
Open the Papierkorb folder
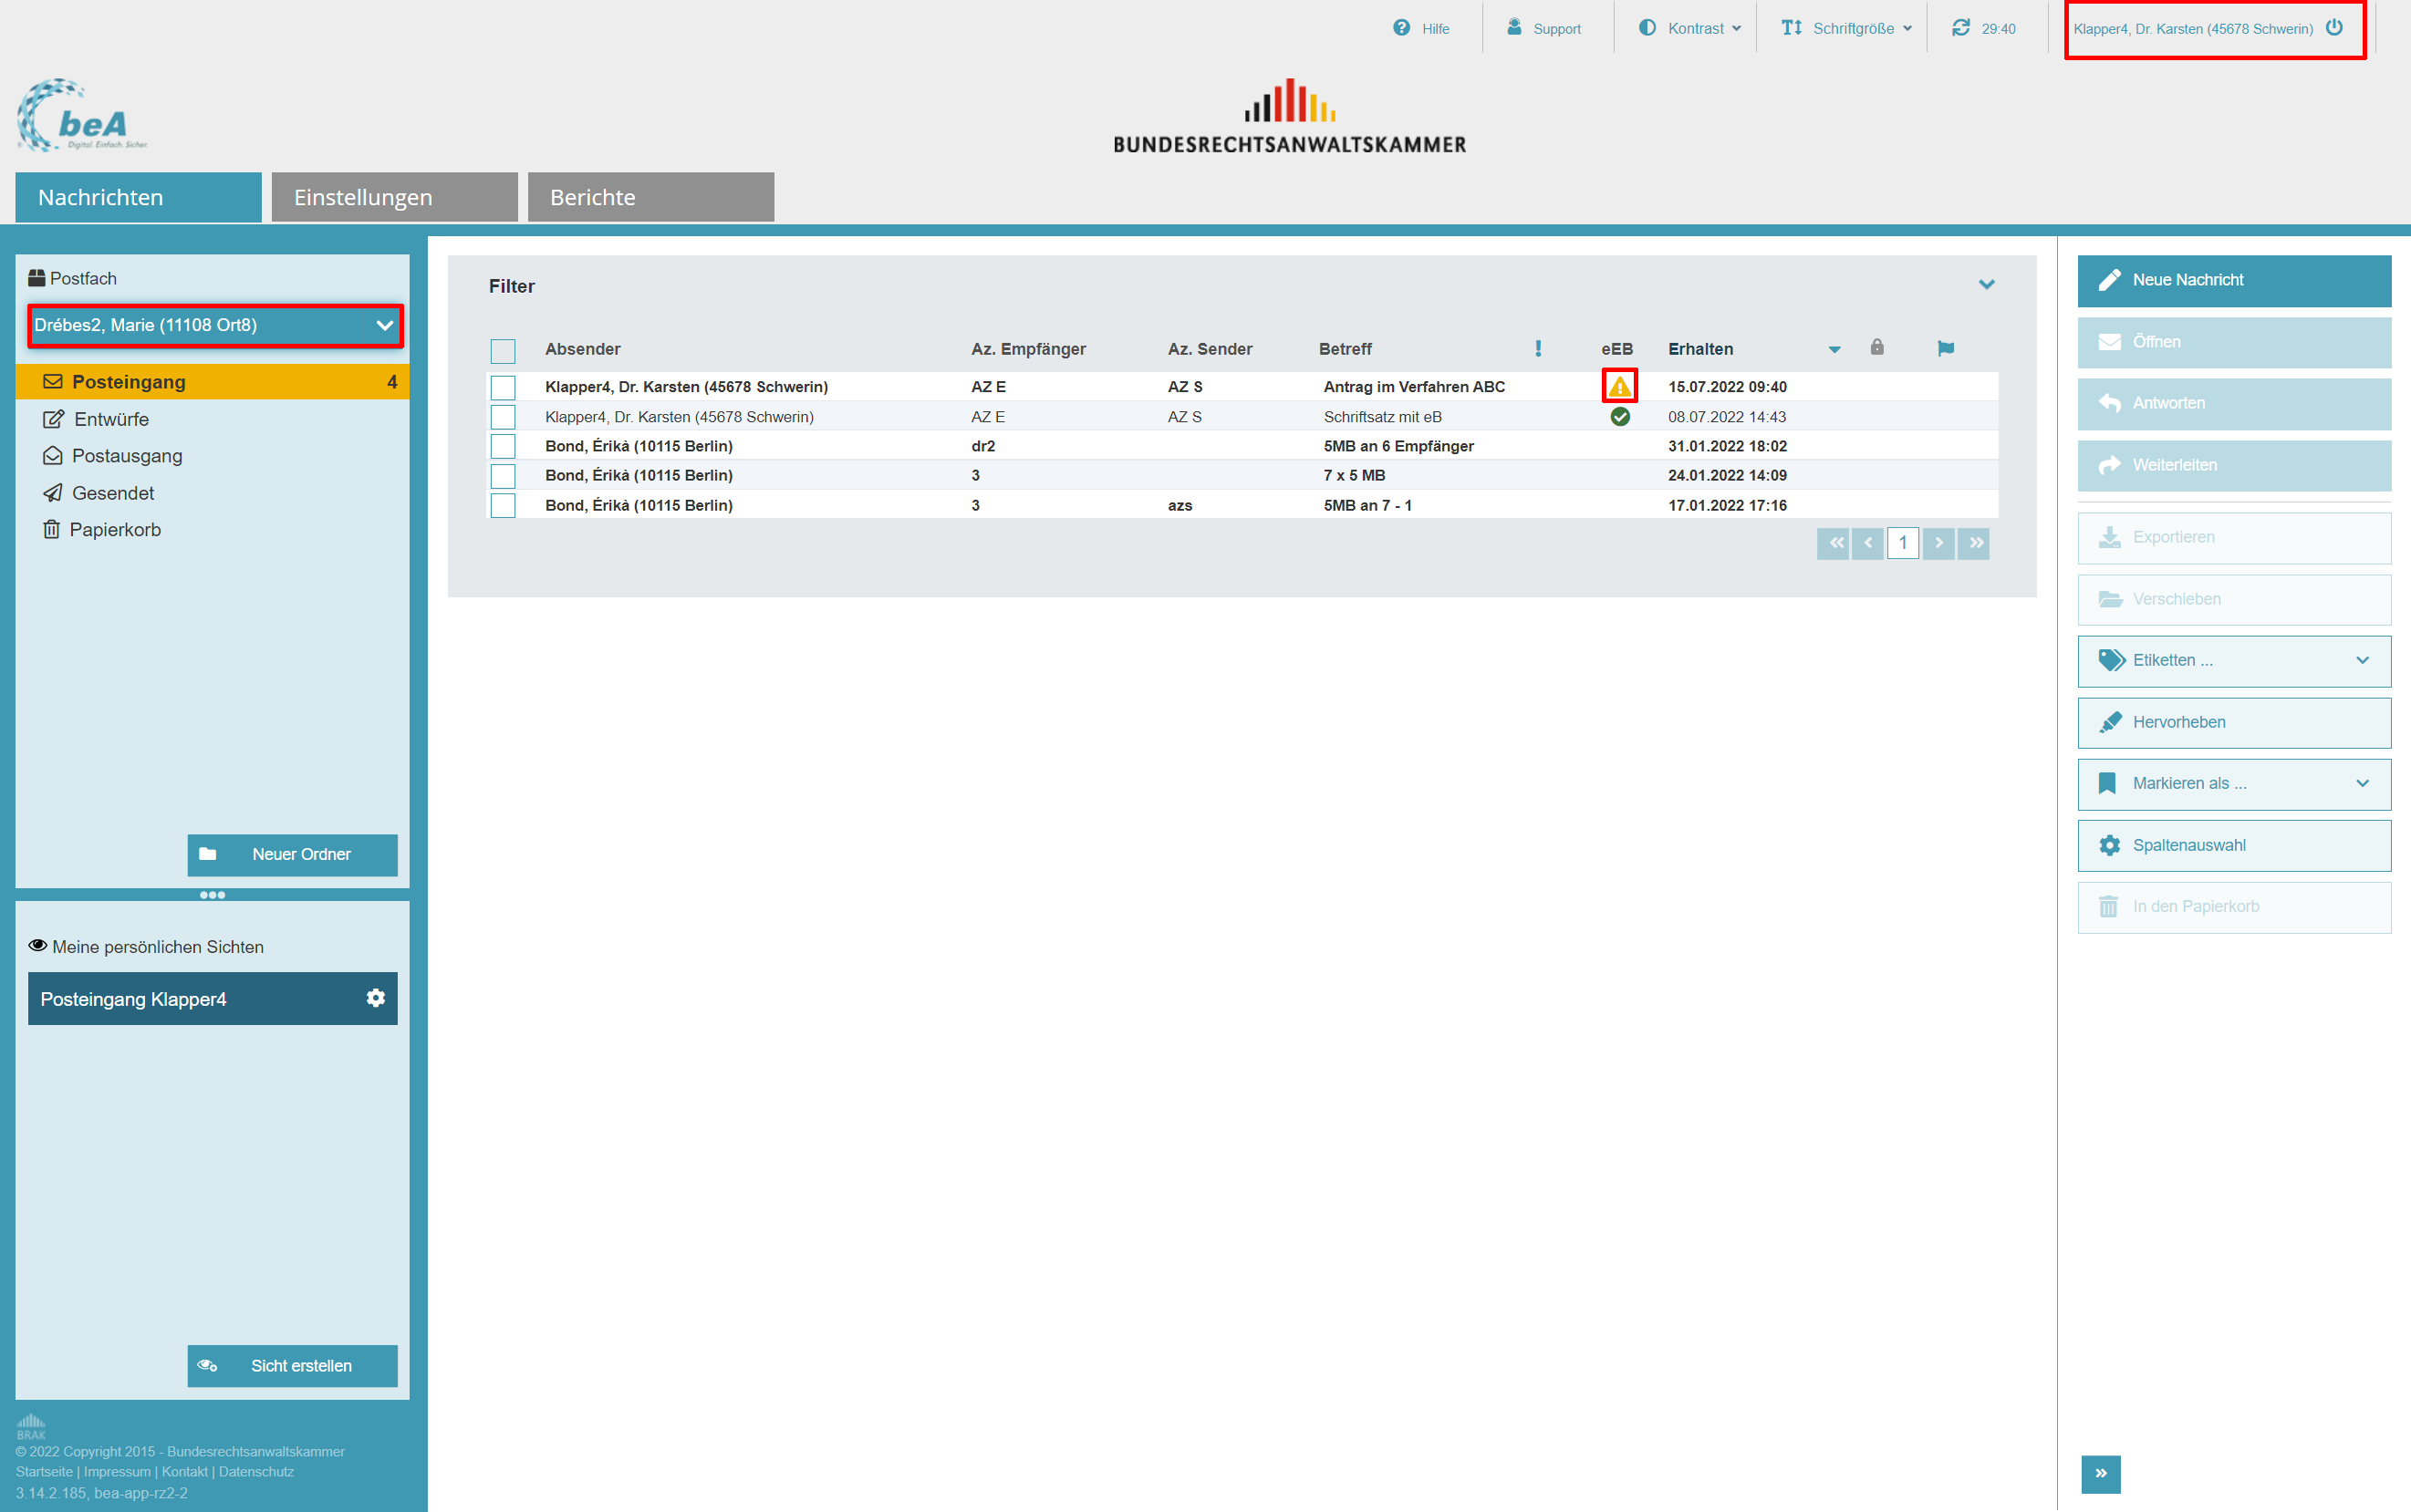tap(114, 530)
